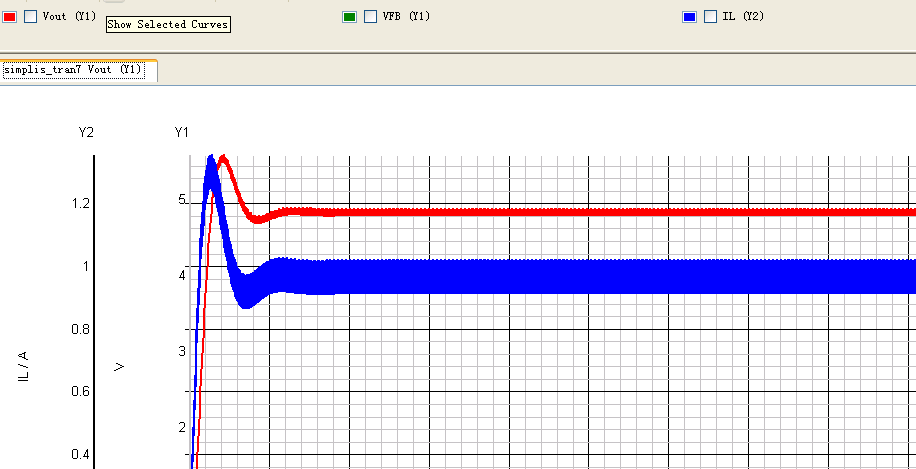Viewport: 916px width, 469px height.
Task: Click the 1.2 tick on Y2 axis
Action: [x=78, y=204]
